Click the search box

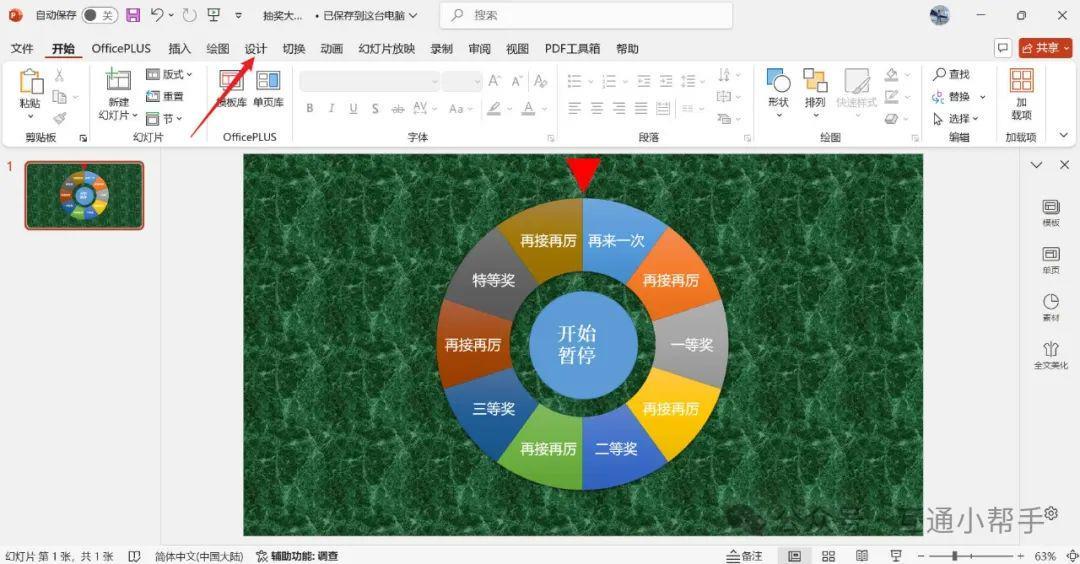[586, 15]
